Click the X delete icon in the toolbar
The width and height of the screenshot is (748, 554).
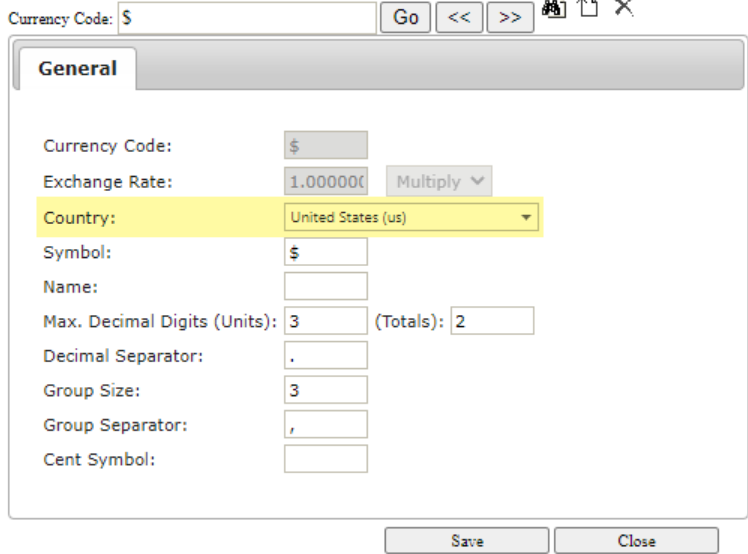coord(623,8)
